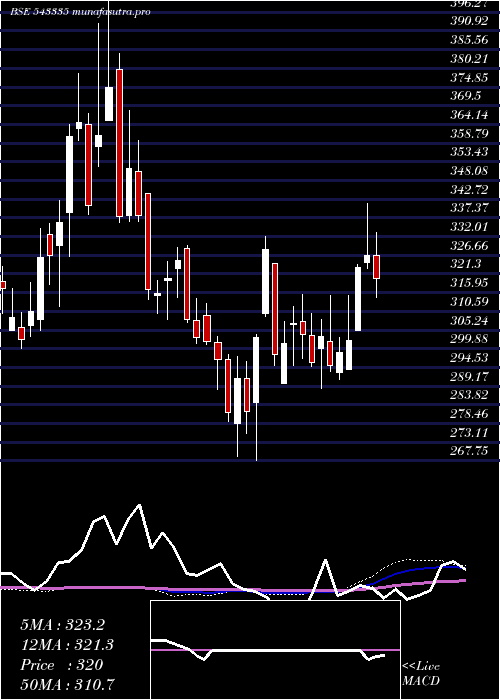Click the 294.53 price axis label

click(469, 358)
